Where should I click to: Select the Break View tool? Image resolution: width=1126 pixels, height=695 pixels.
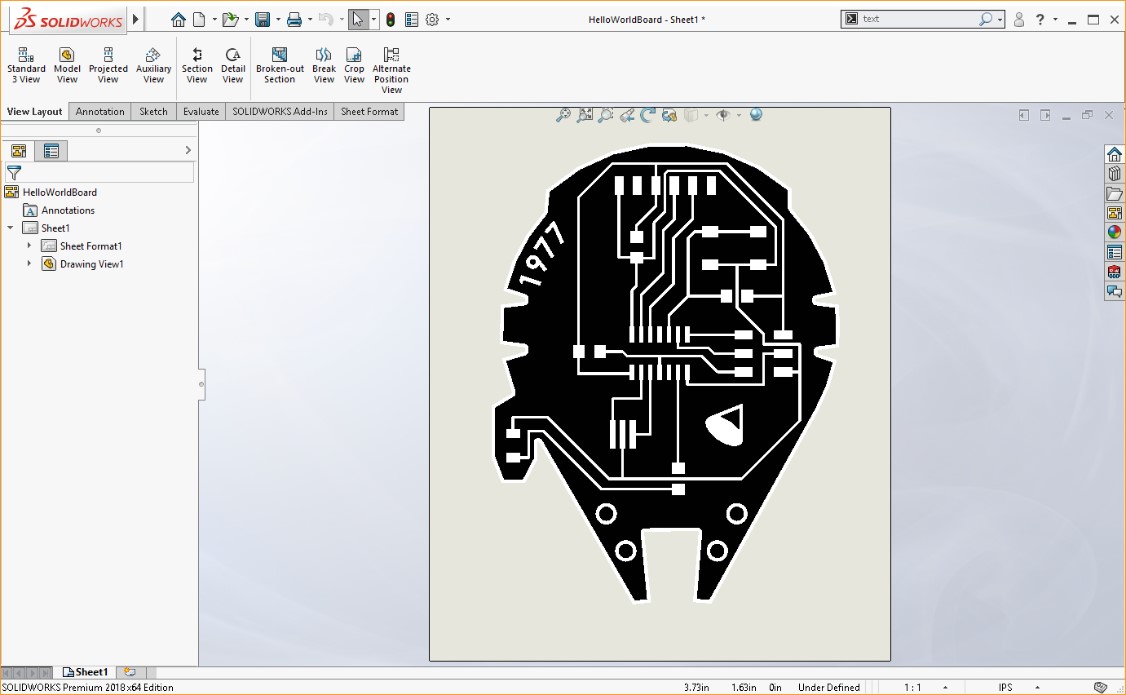pyautogui.click(x=324, y=65)
